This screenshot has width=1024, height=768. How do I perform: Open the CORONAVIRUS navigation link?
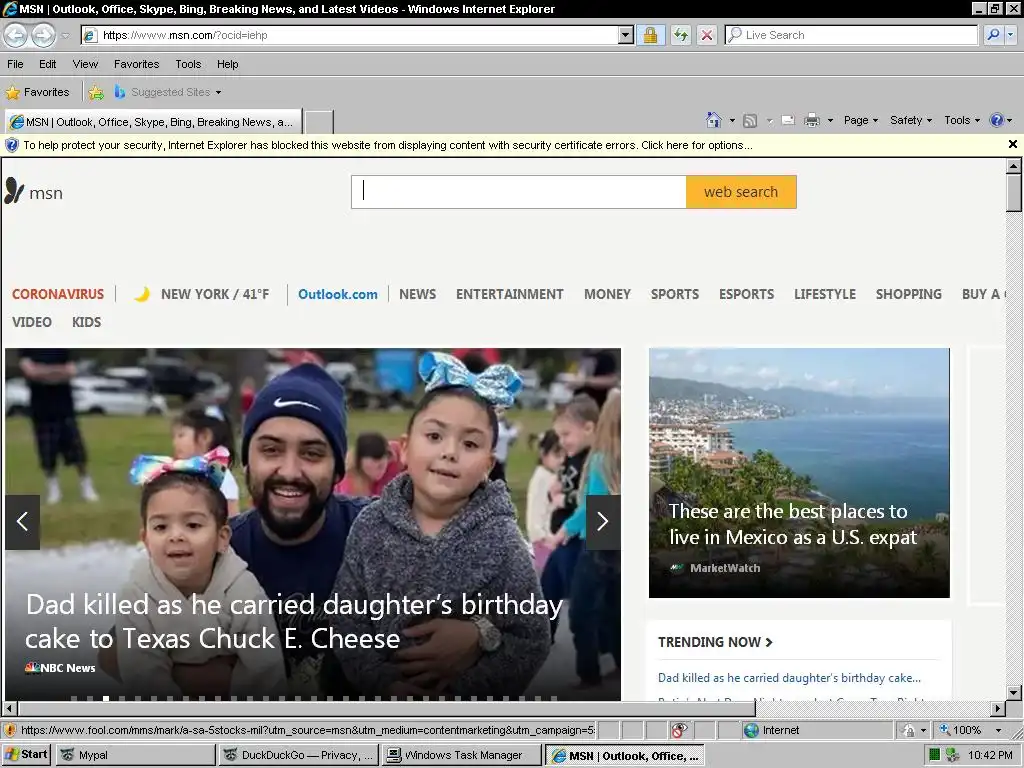coord(58,294)
